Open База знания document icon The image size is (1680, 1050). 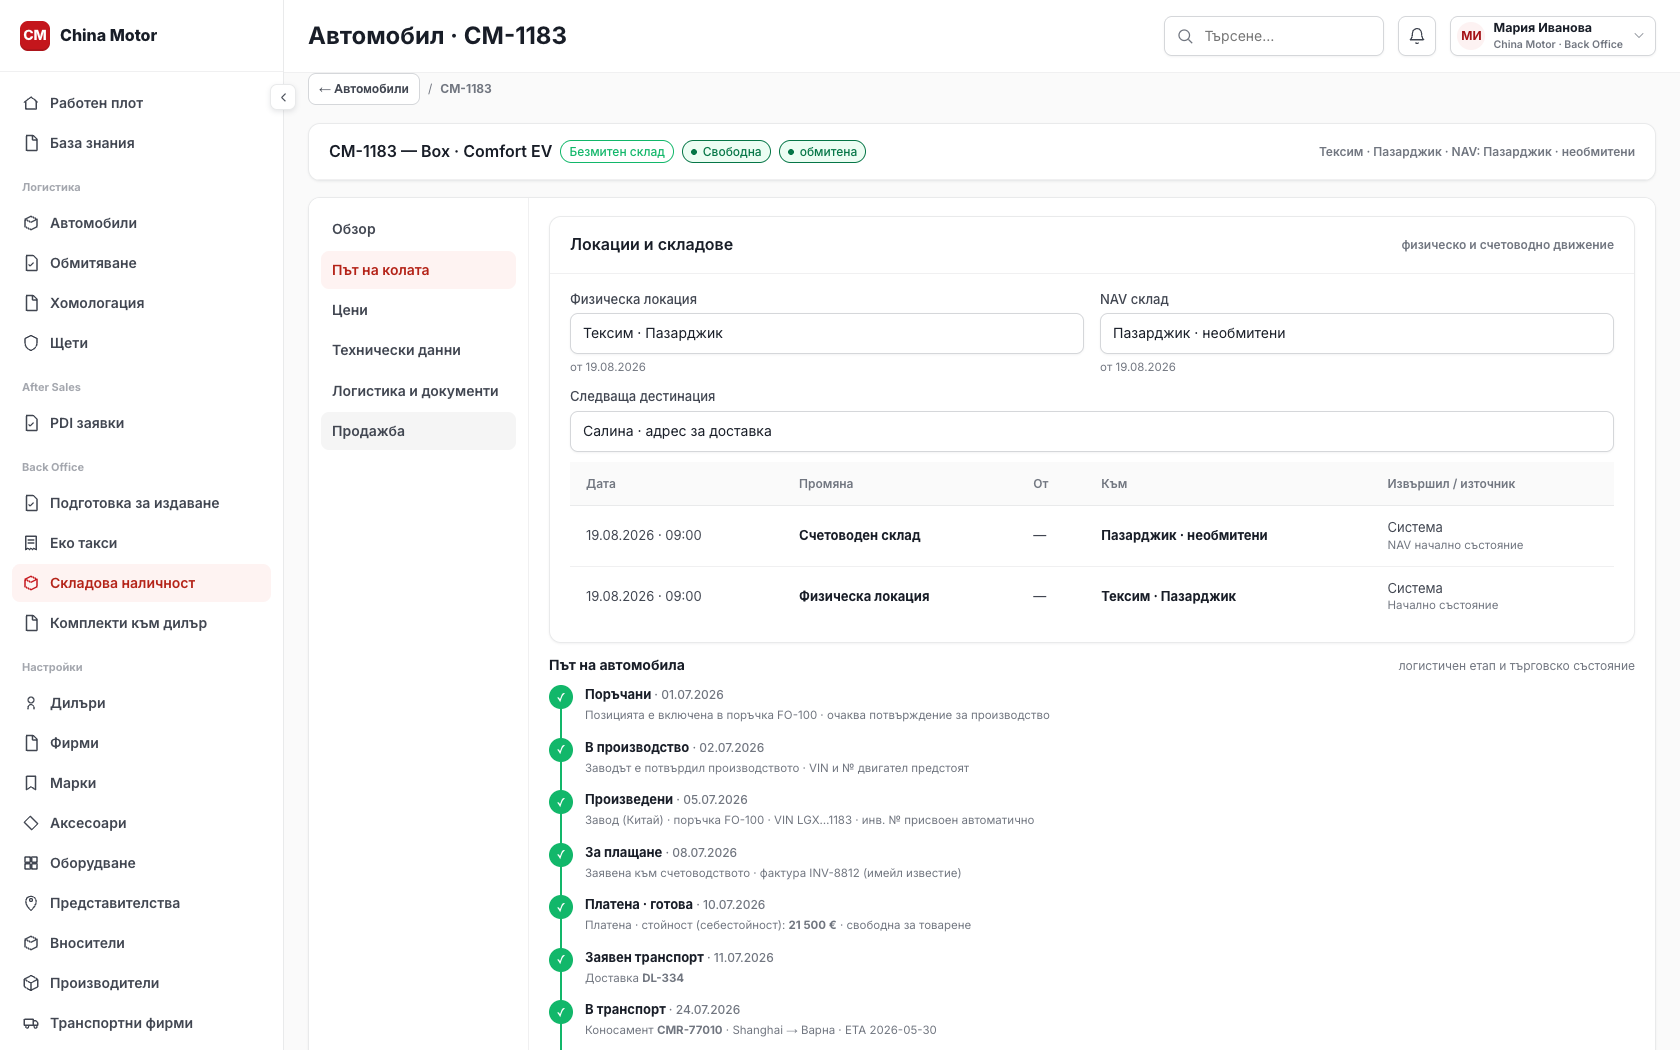tap(31, 143)
